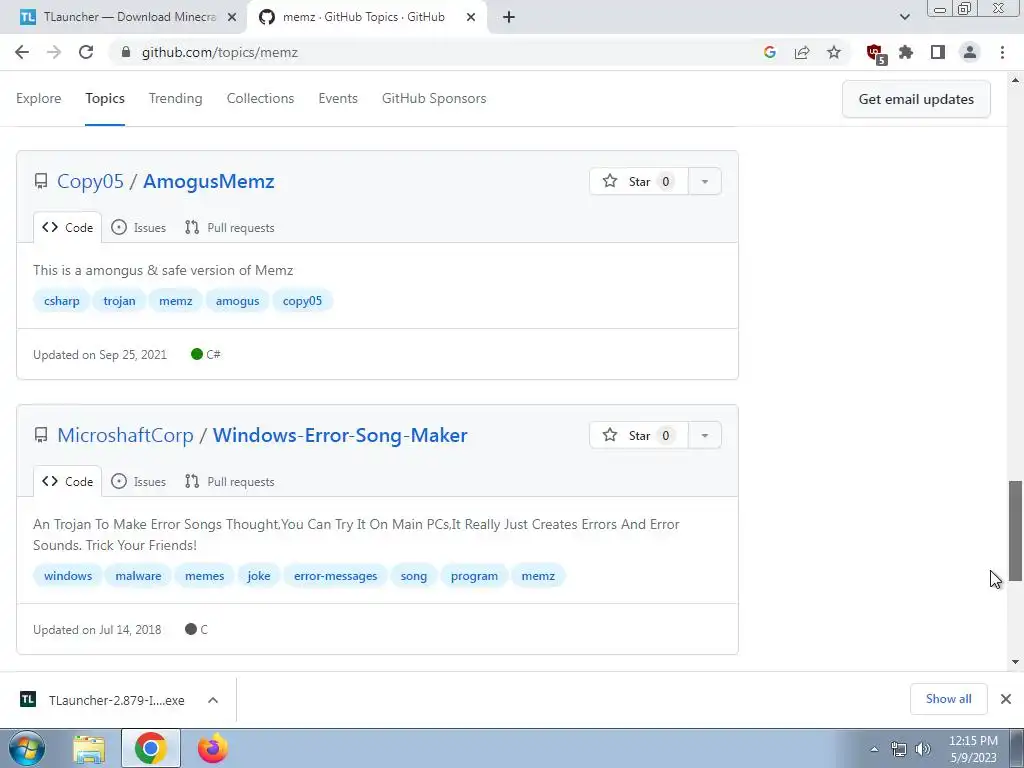Star the Windows-Error-Song-Maker repository

coord(639,436)
